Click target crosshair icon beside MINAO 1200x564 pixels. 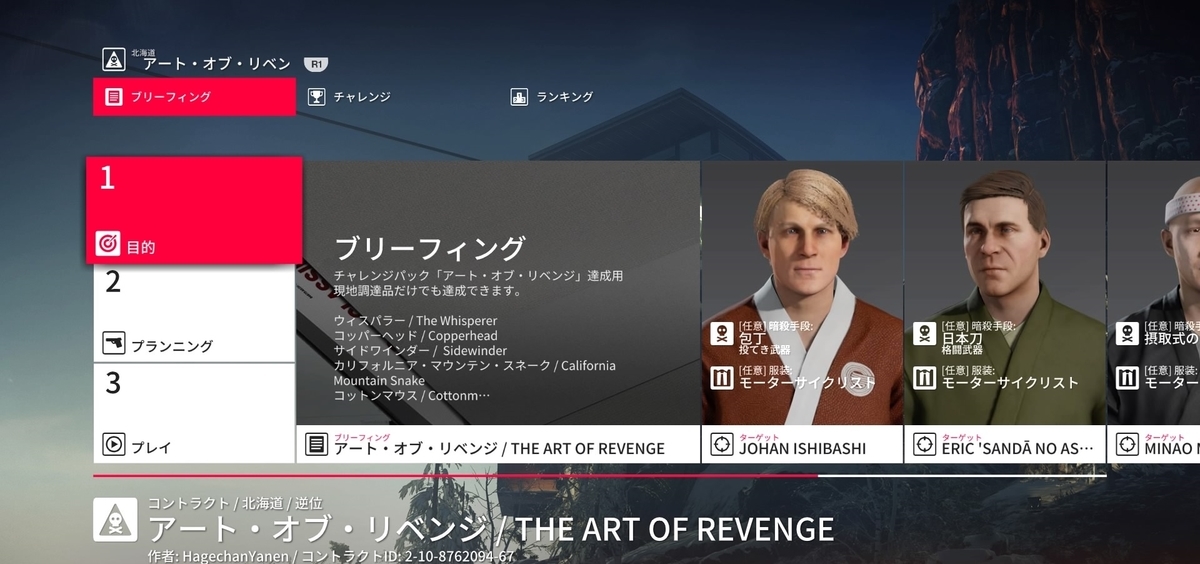point(1127,445)
